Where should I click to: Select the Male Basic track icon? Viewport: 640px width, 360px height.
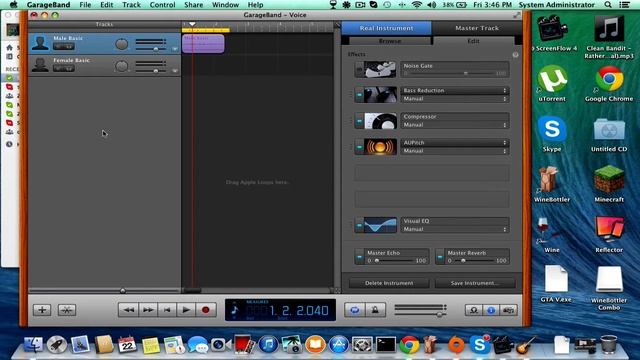coord(40,43)
